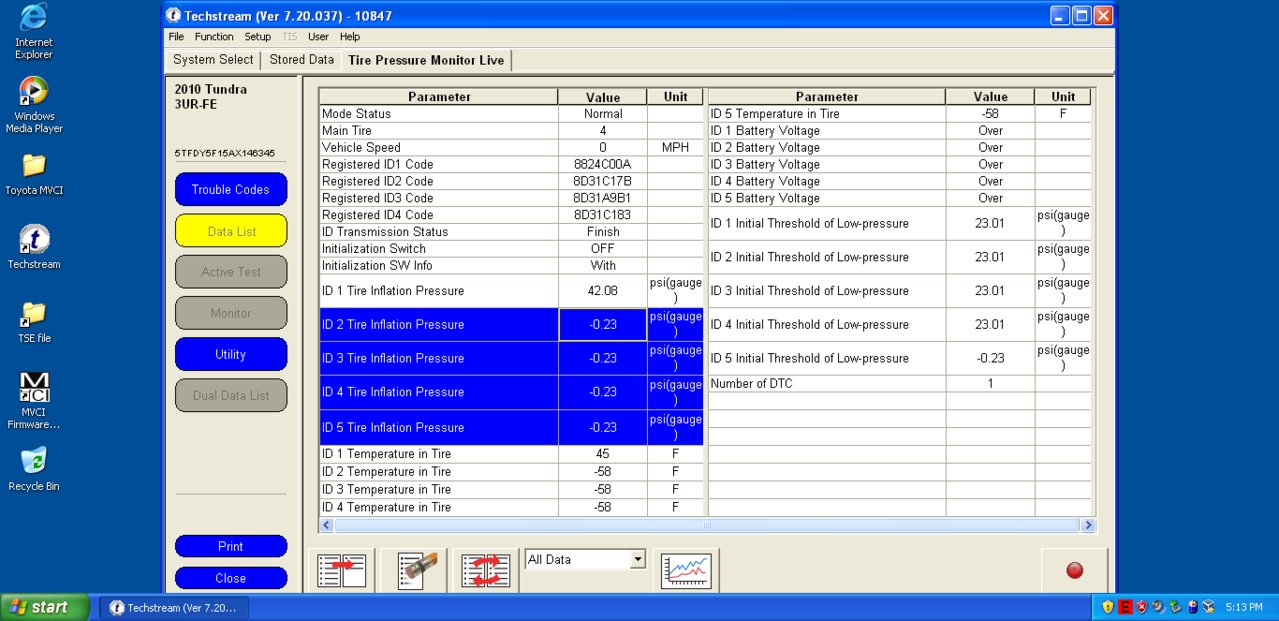Click the swap-lists icon with red arrows
The width and height of the screenshot is (1279, 621).
click(485, 571)
